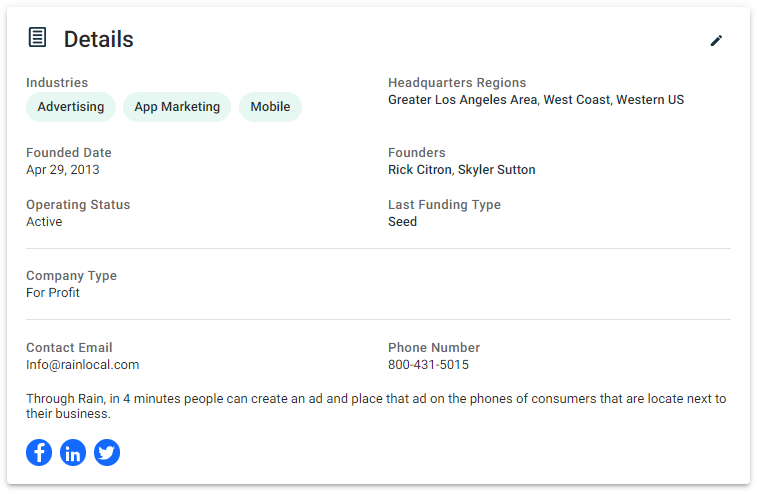View founder Skyler Sutton's profile
The width and height of the screenshot is (757, 494).
(497, 170)
